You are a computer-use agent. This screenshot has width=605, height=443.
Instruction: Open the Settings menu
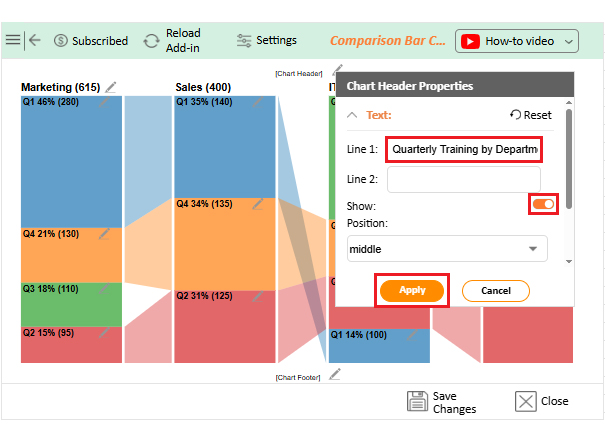pos(266,41)
